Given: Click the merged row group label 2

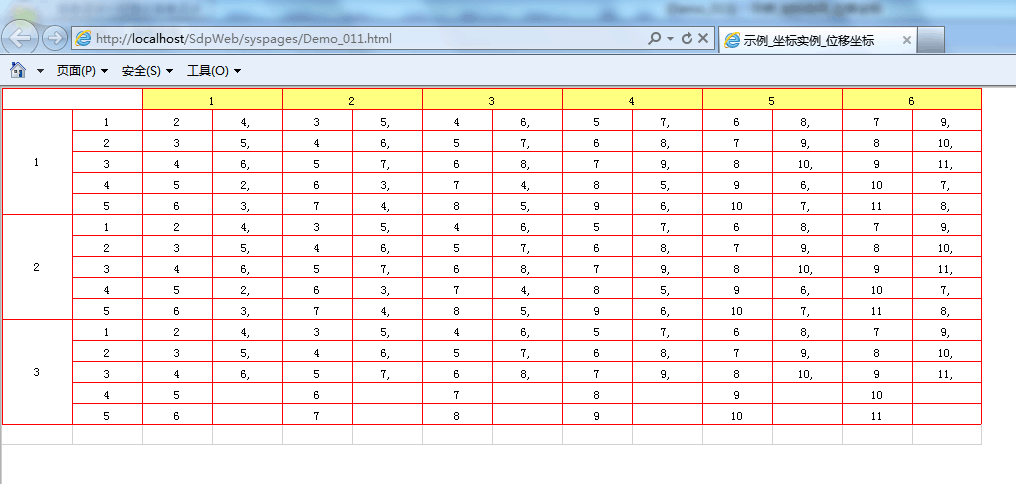Looking at the screenshot, I should (x=37, y=268).
